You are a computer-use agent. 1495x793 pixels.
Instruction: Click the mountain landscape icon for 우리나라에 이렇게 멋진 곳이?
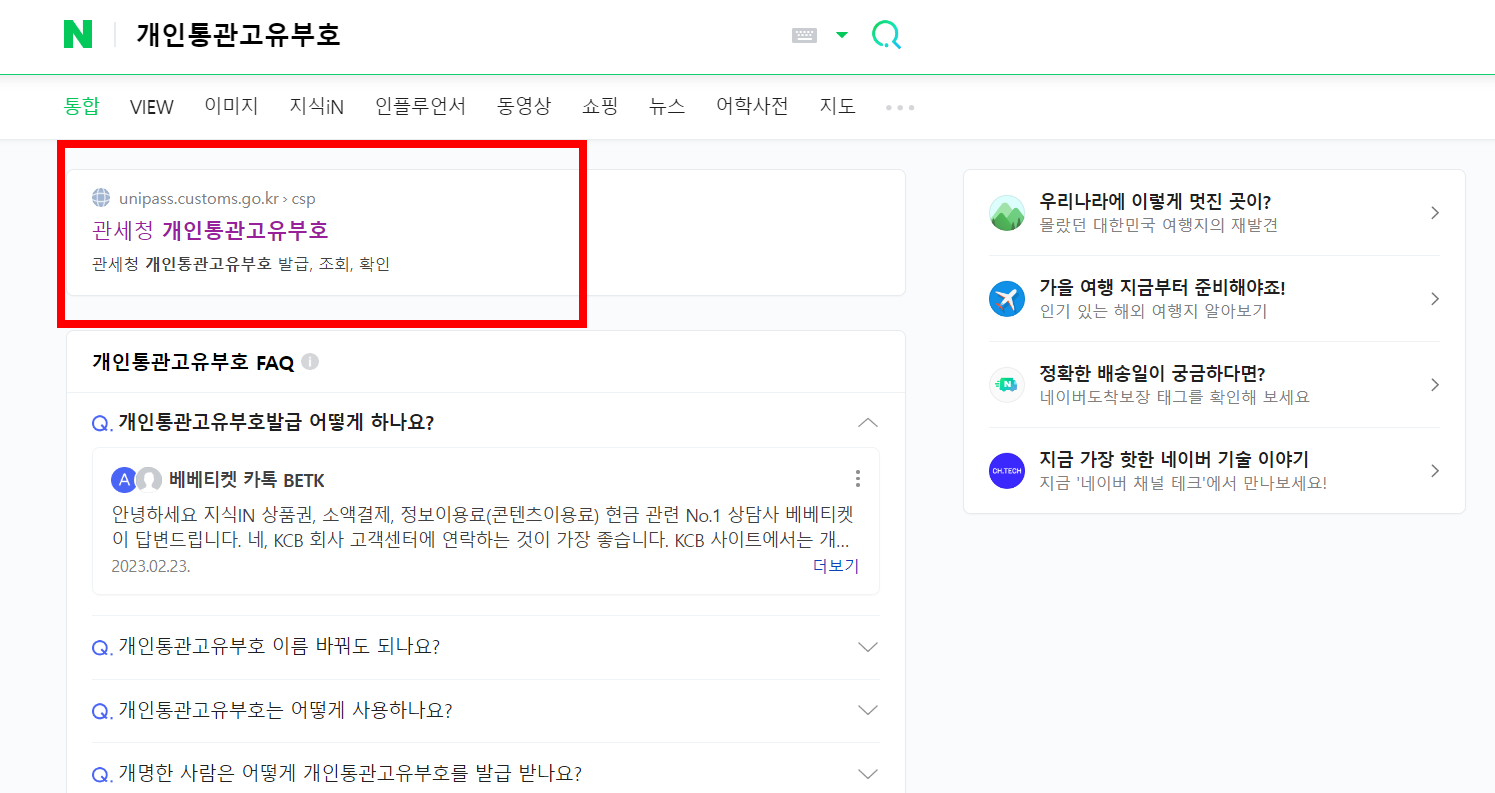[x=1007, y=213]
